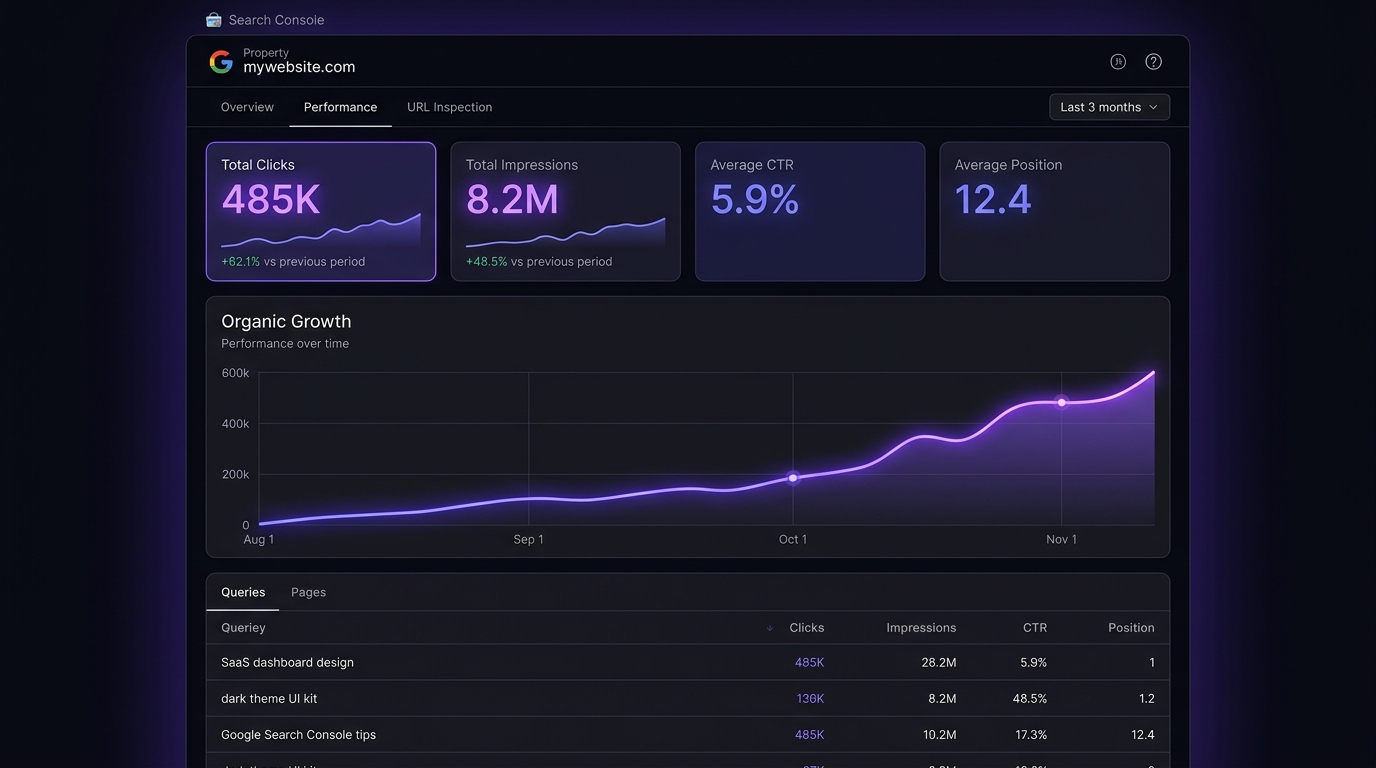Click the Total Impressions sparkline chart
Image resolution: width=1376 pixels, height=768 pixels.
point(565,232)
